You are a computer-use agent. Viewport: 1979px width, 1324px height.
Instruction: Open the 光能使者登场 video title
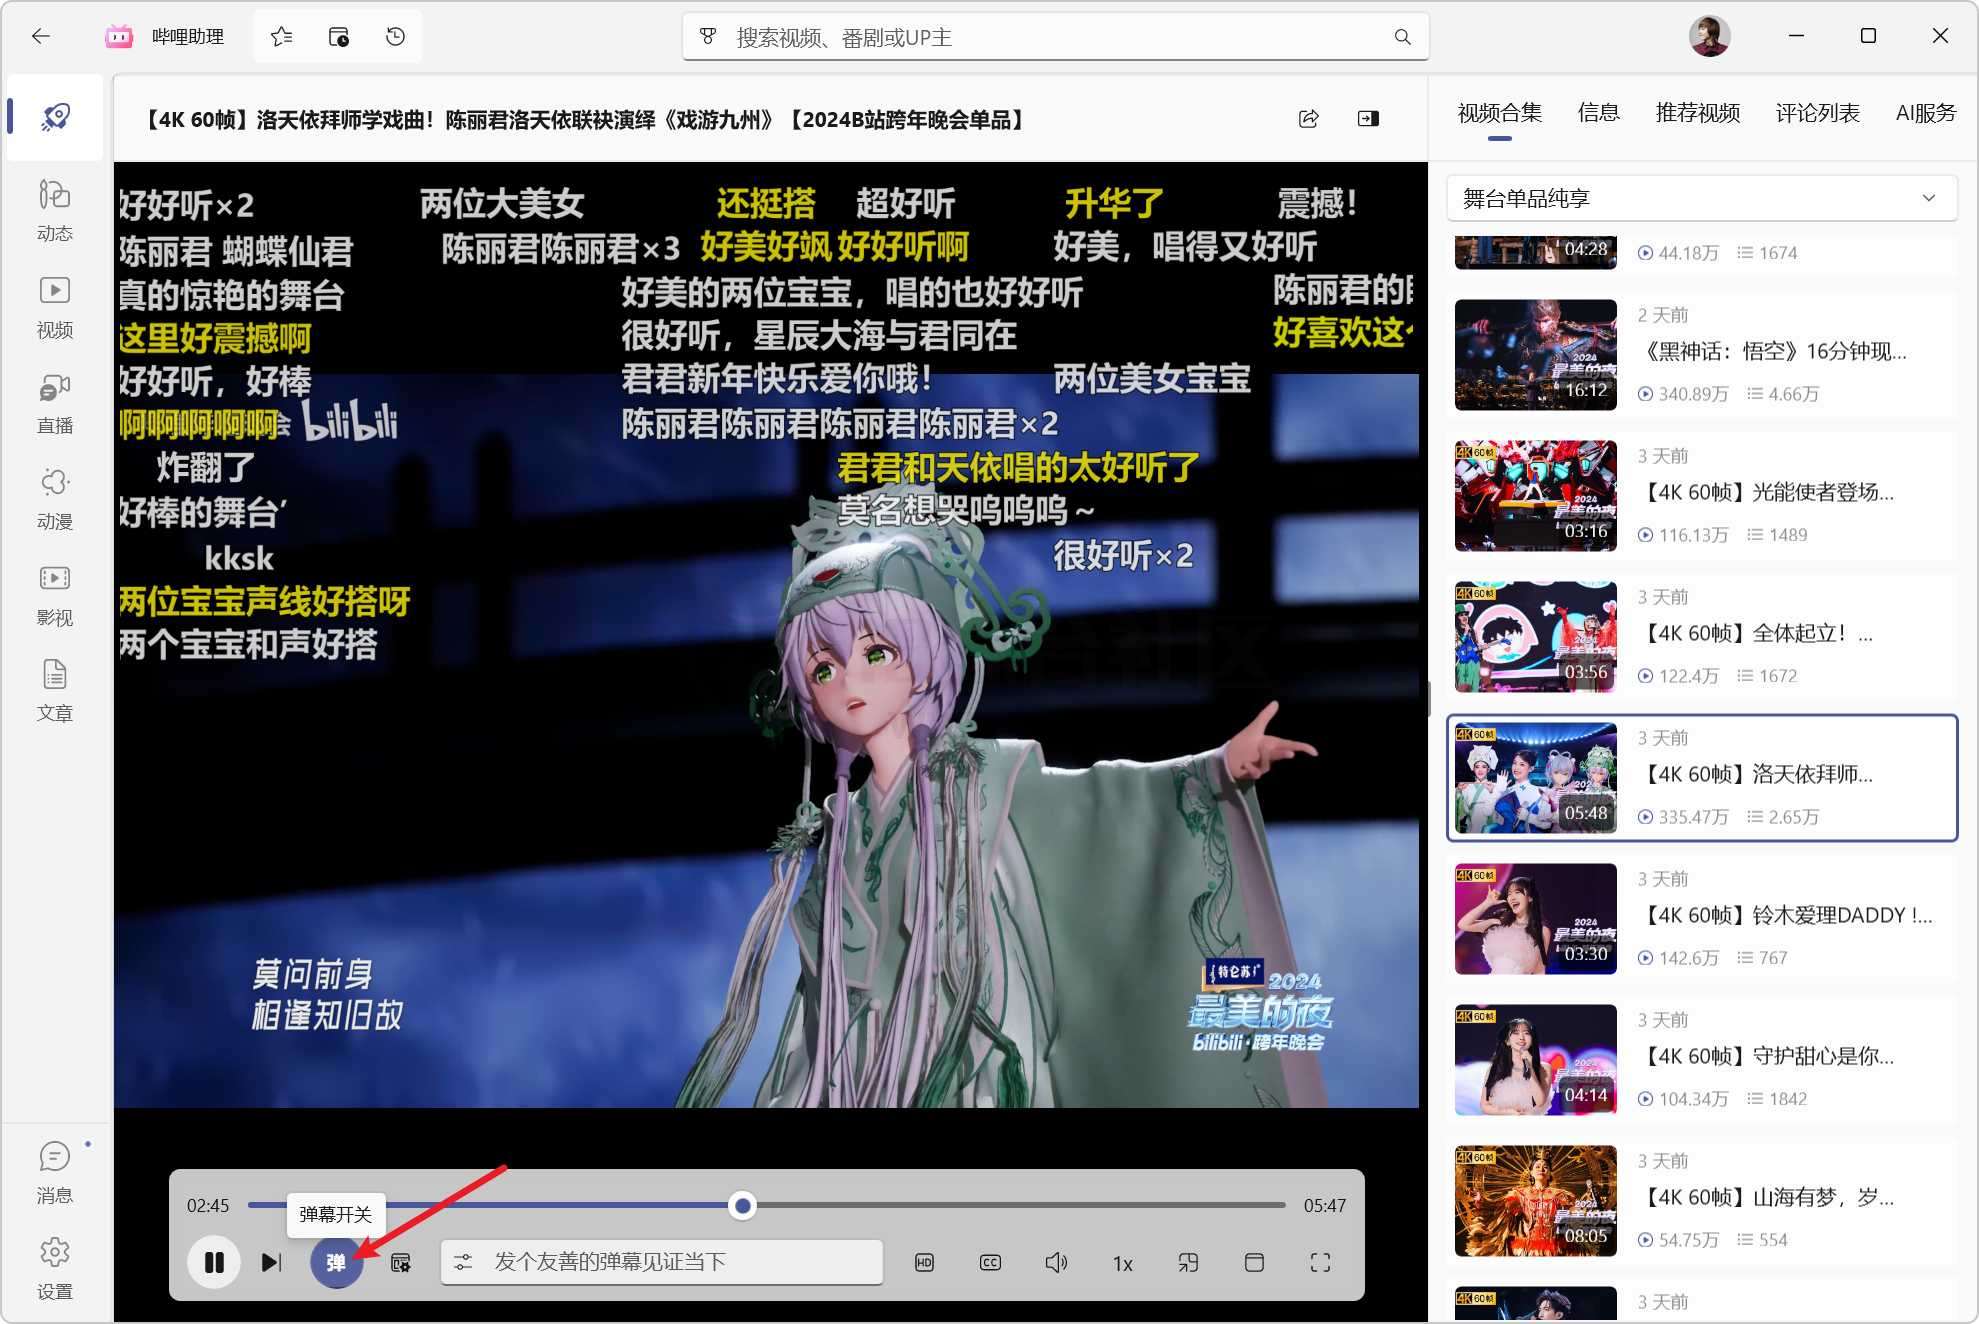[1765, 492]
